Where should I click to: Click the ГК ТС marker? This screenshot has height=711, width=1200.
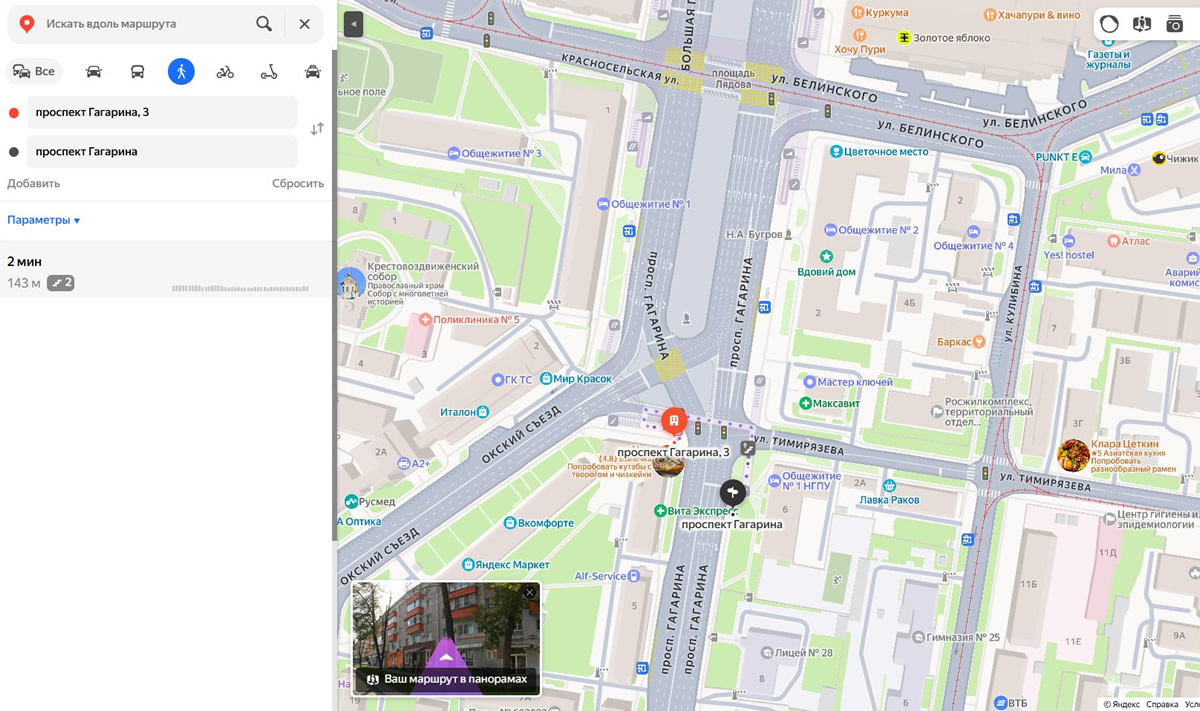(x=498, y=379)
